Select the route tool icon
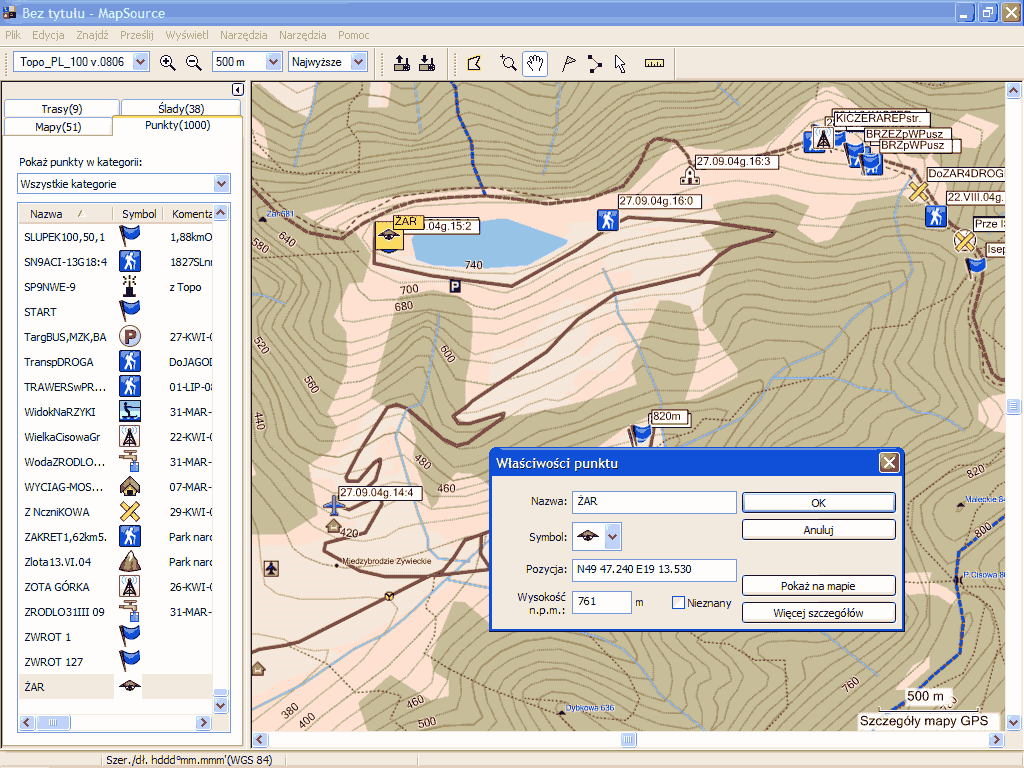Screen dimensions: 1024x768 [594, 63]
